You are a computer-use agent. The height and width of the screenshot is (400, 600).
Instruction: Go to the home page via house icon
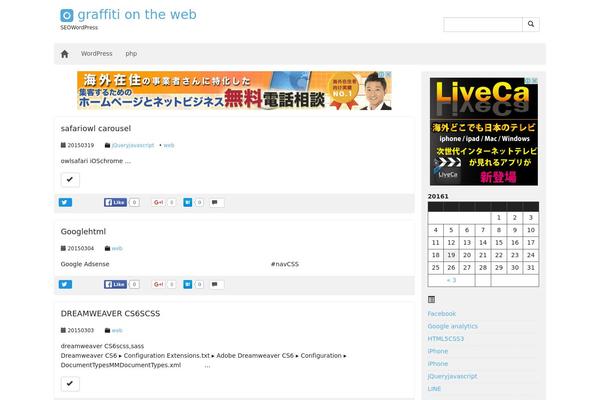(65, 54)
